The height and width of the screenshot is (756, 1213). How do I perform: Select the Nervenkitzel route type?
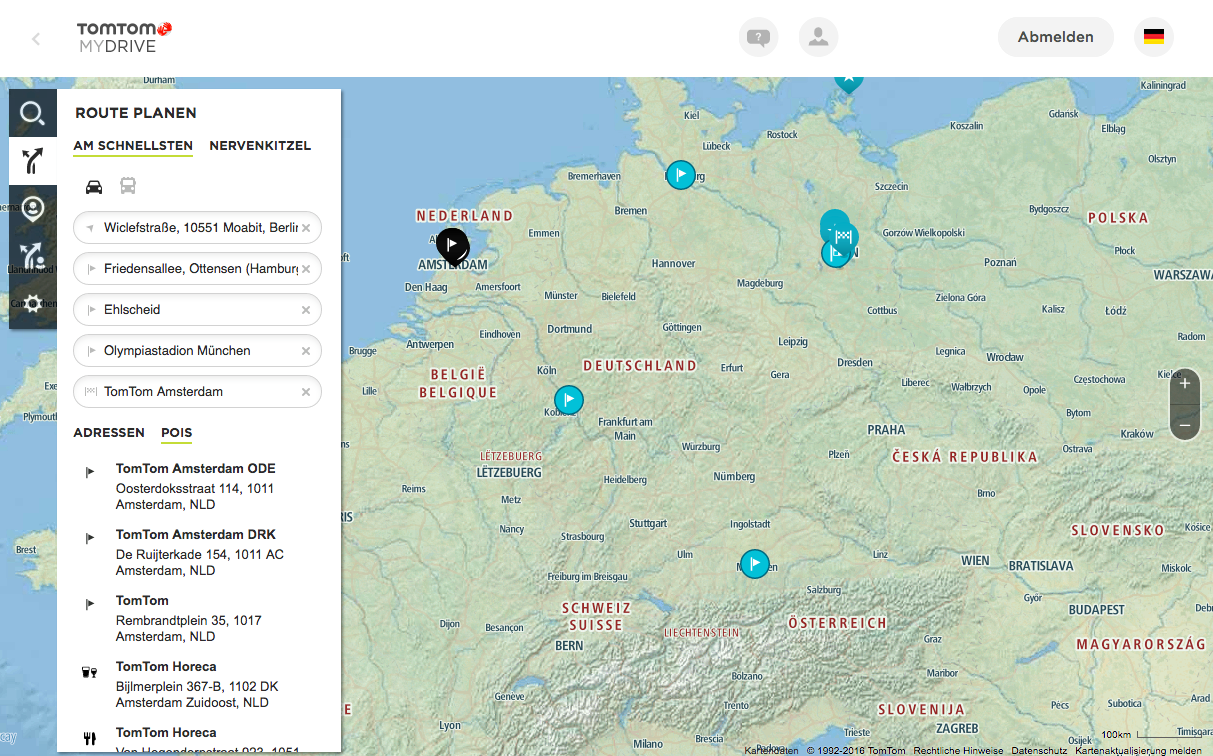pyautogui.click(x=260, y=146)
